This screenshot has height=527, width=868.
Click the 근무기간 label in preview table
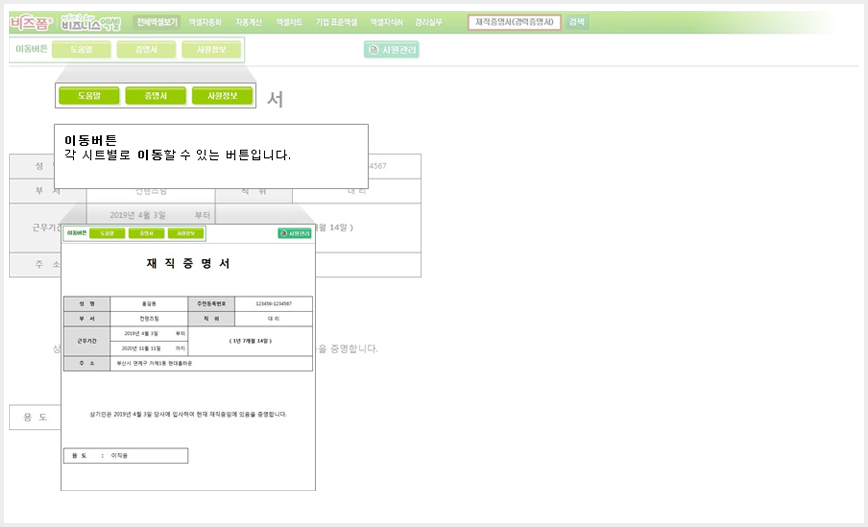[x=87, y=341]
